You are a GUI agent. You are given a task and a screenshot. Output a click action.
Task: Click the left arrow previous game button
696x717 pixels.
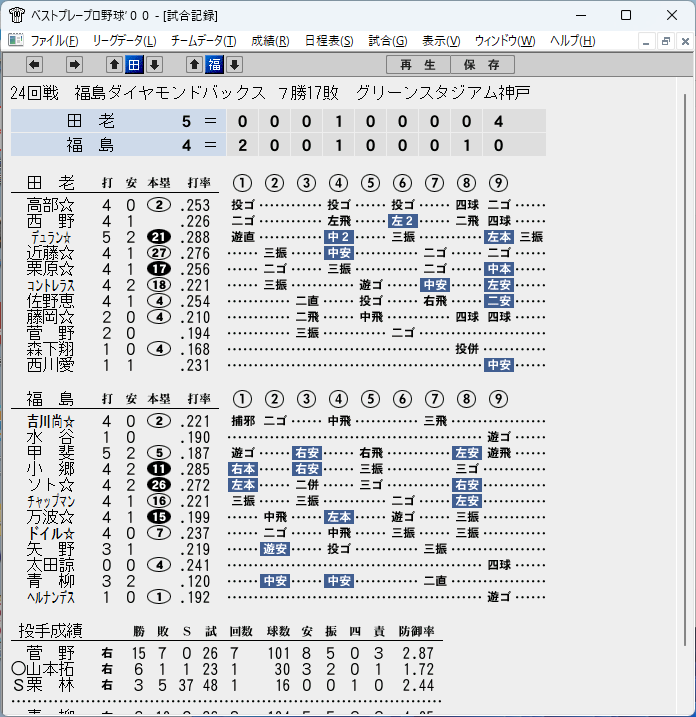pyautogui.click(x=34, y=64)
